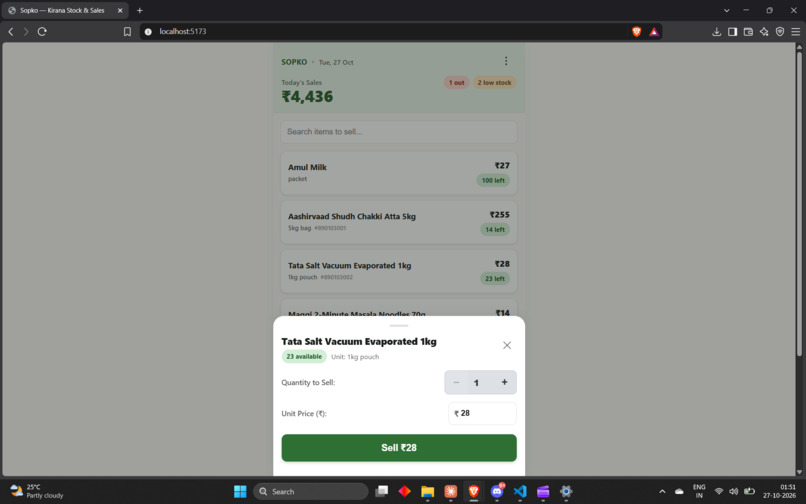Go forward in browser history
Screen dimensions: 806x504
pyautogui.click(x=26, y=31)
